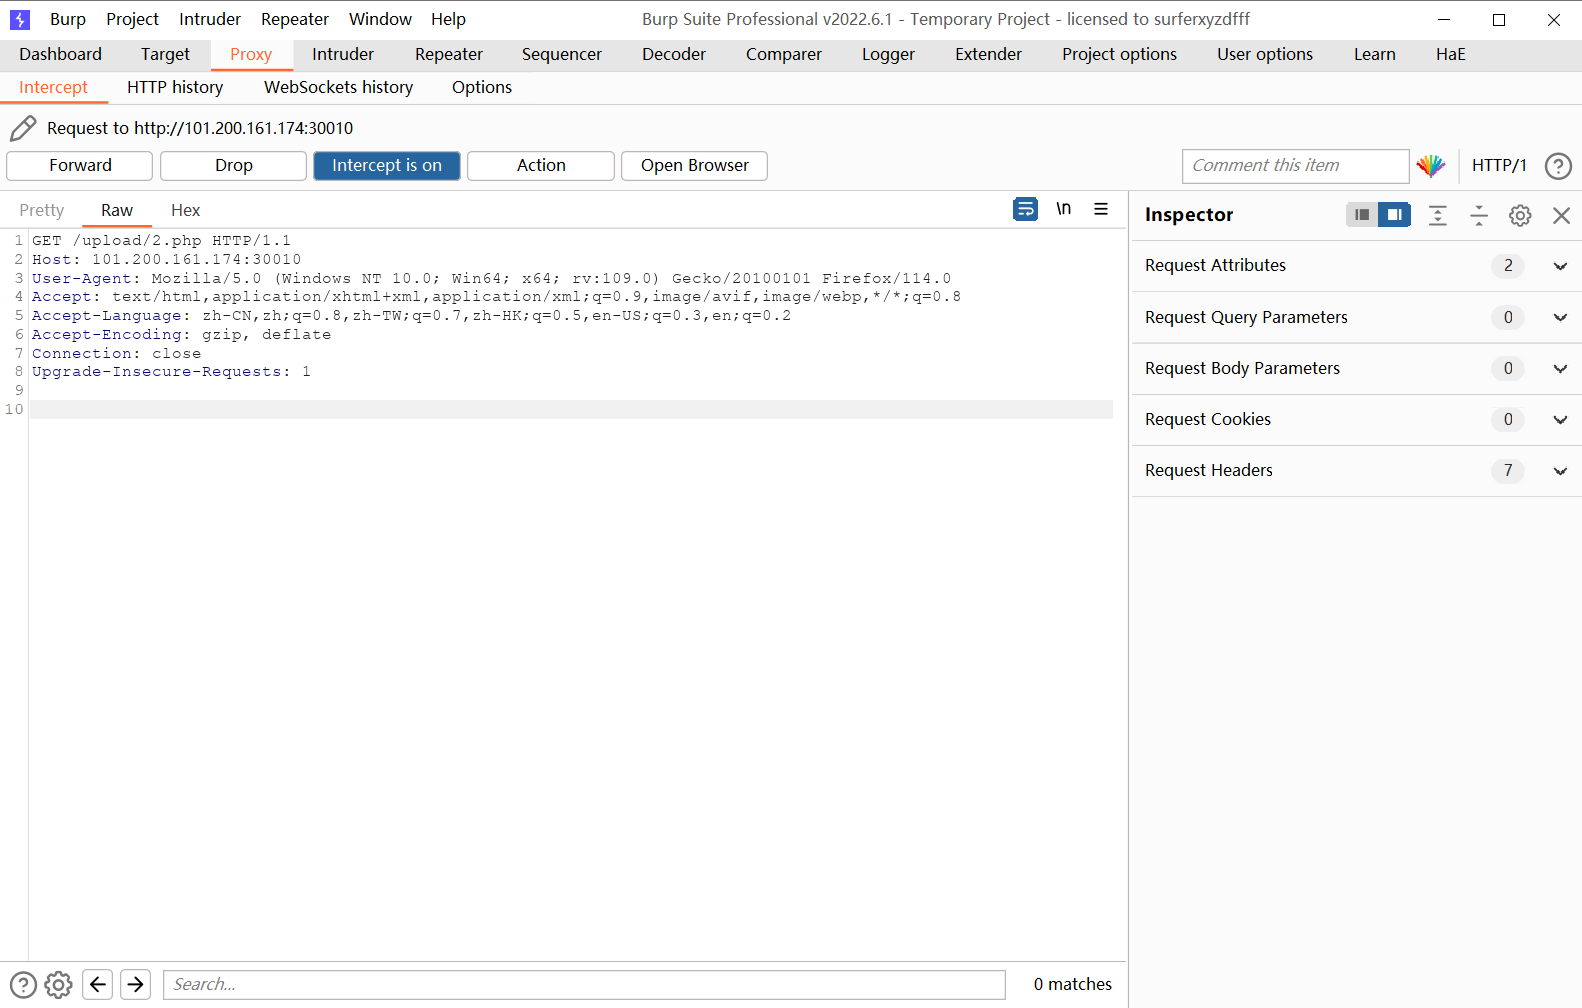Open Project options tab
Image resolution: width=1582 pixels, height=1008 pixels.
[1119, 55]
